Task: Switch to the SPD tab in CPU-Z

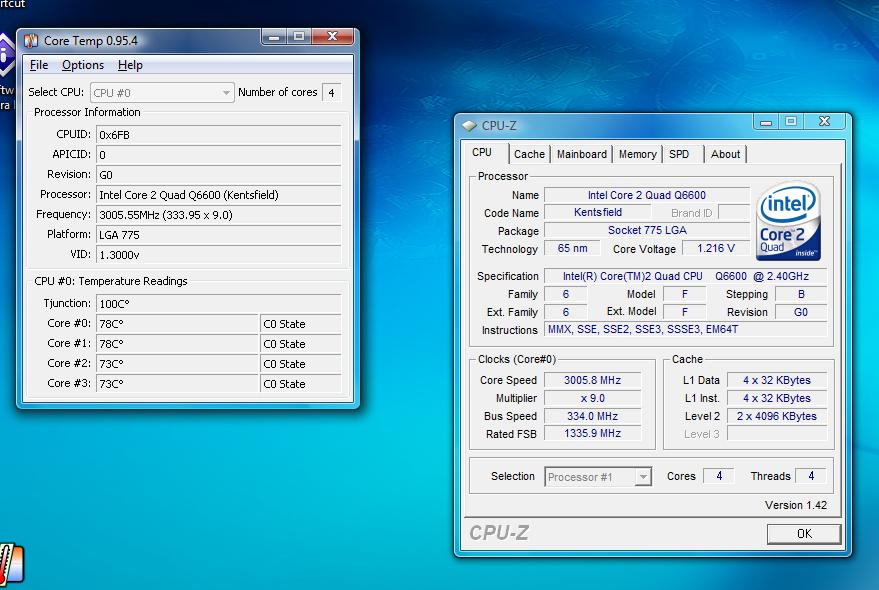Action: click(x=679, y=154)
